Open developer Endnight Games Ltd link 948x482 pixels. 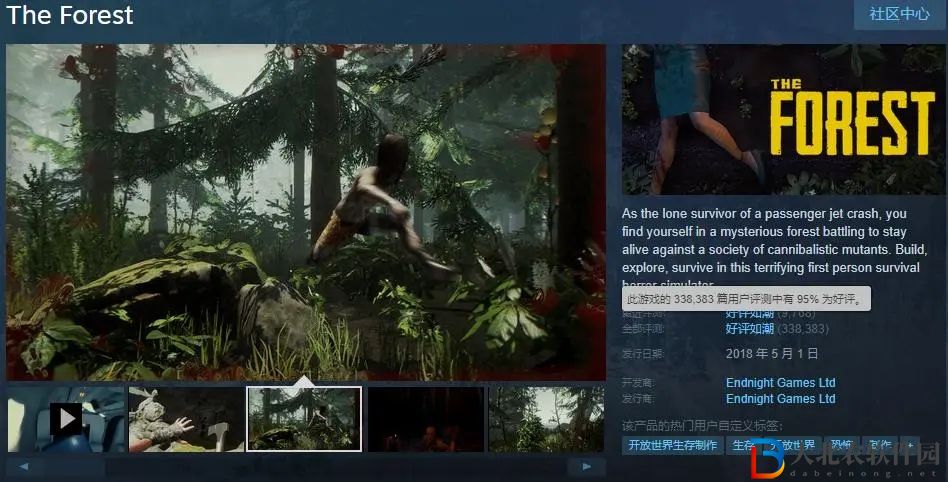781,382
